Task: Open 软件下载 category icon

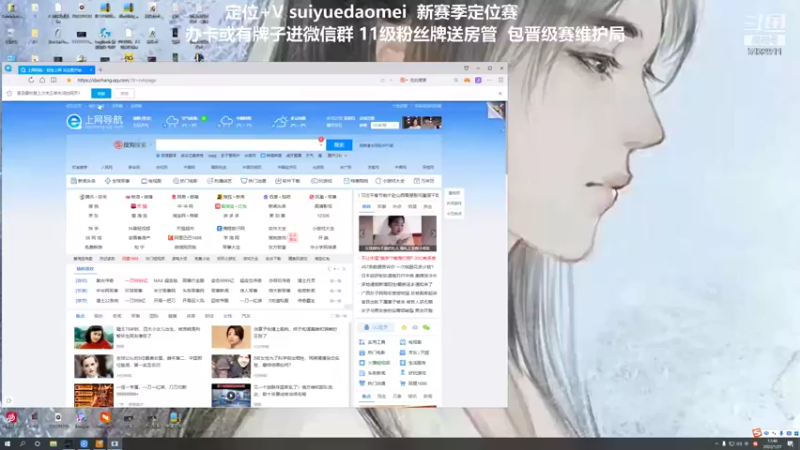Action: click(288, 181)
